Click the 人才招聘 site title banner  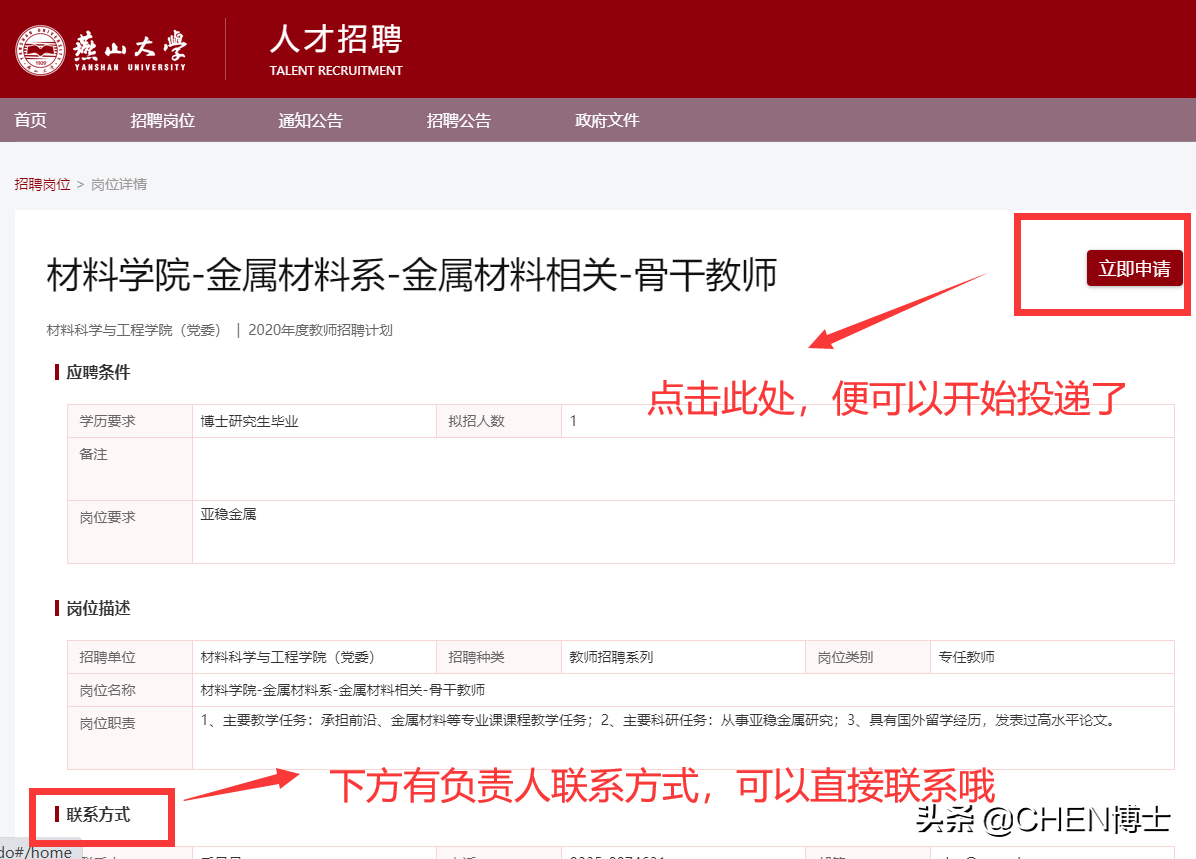point(335,40)
